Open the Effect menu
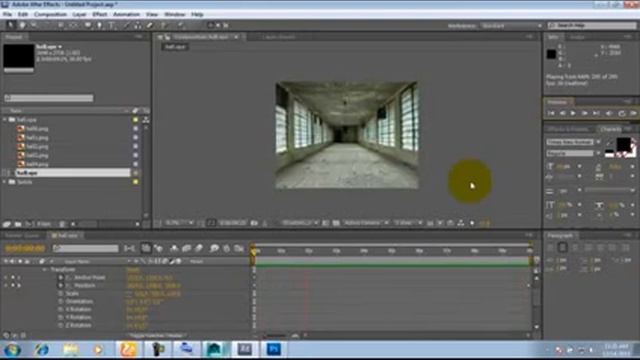640x360 pixels. tap(100, 14)
